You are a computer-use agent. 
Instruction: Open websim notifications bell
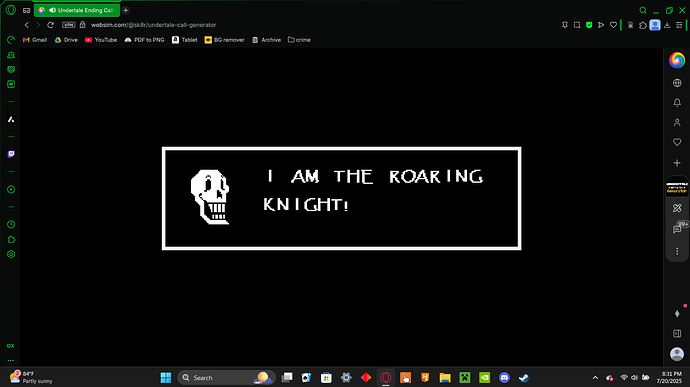coord(677,103)
